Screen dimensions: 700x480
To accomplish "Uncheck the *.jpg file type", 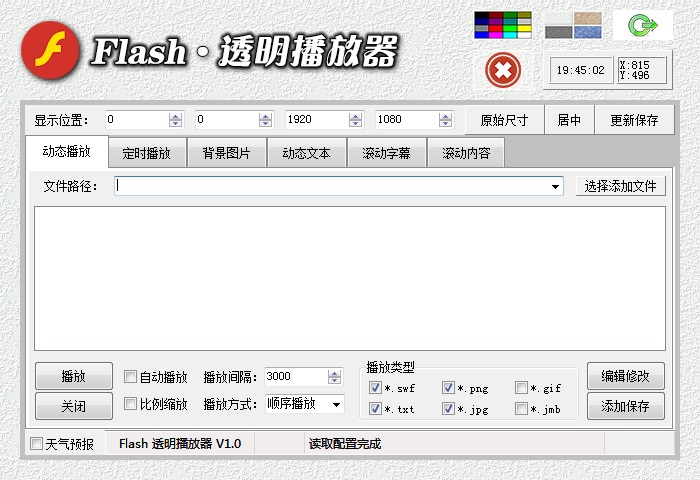I will click(x=448, y=408).
